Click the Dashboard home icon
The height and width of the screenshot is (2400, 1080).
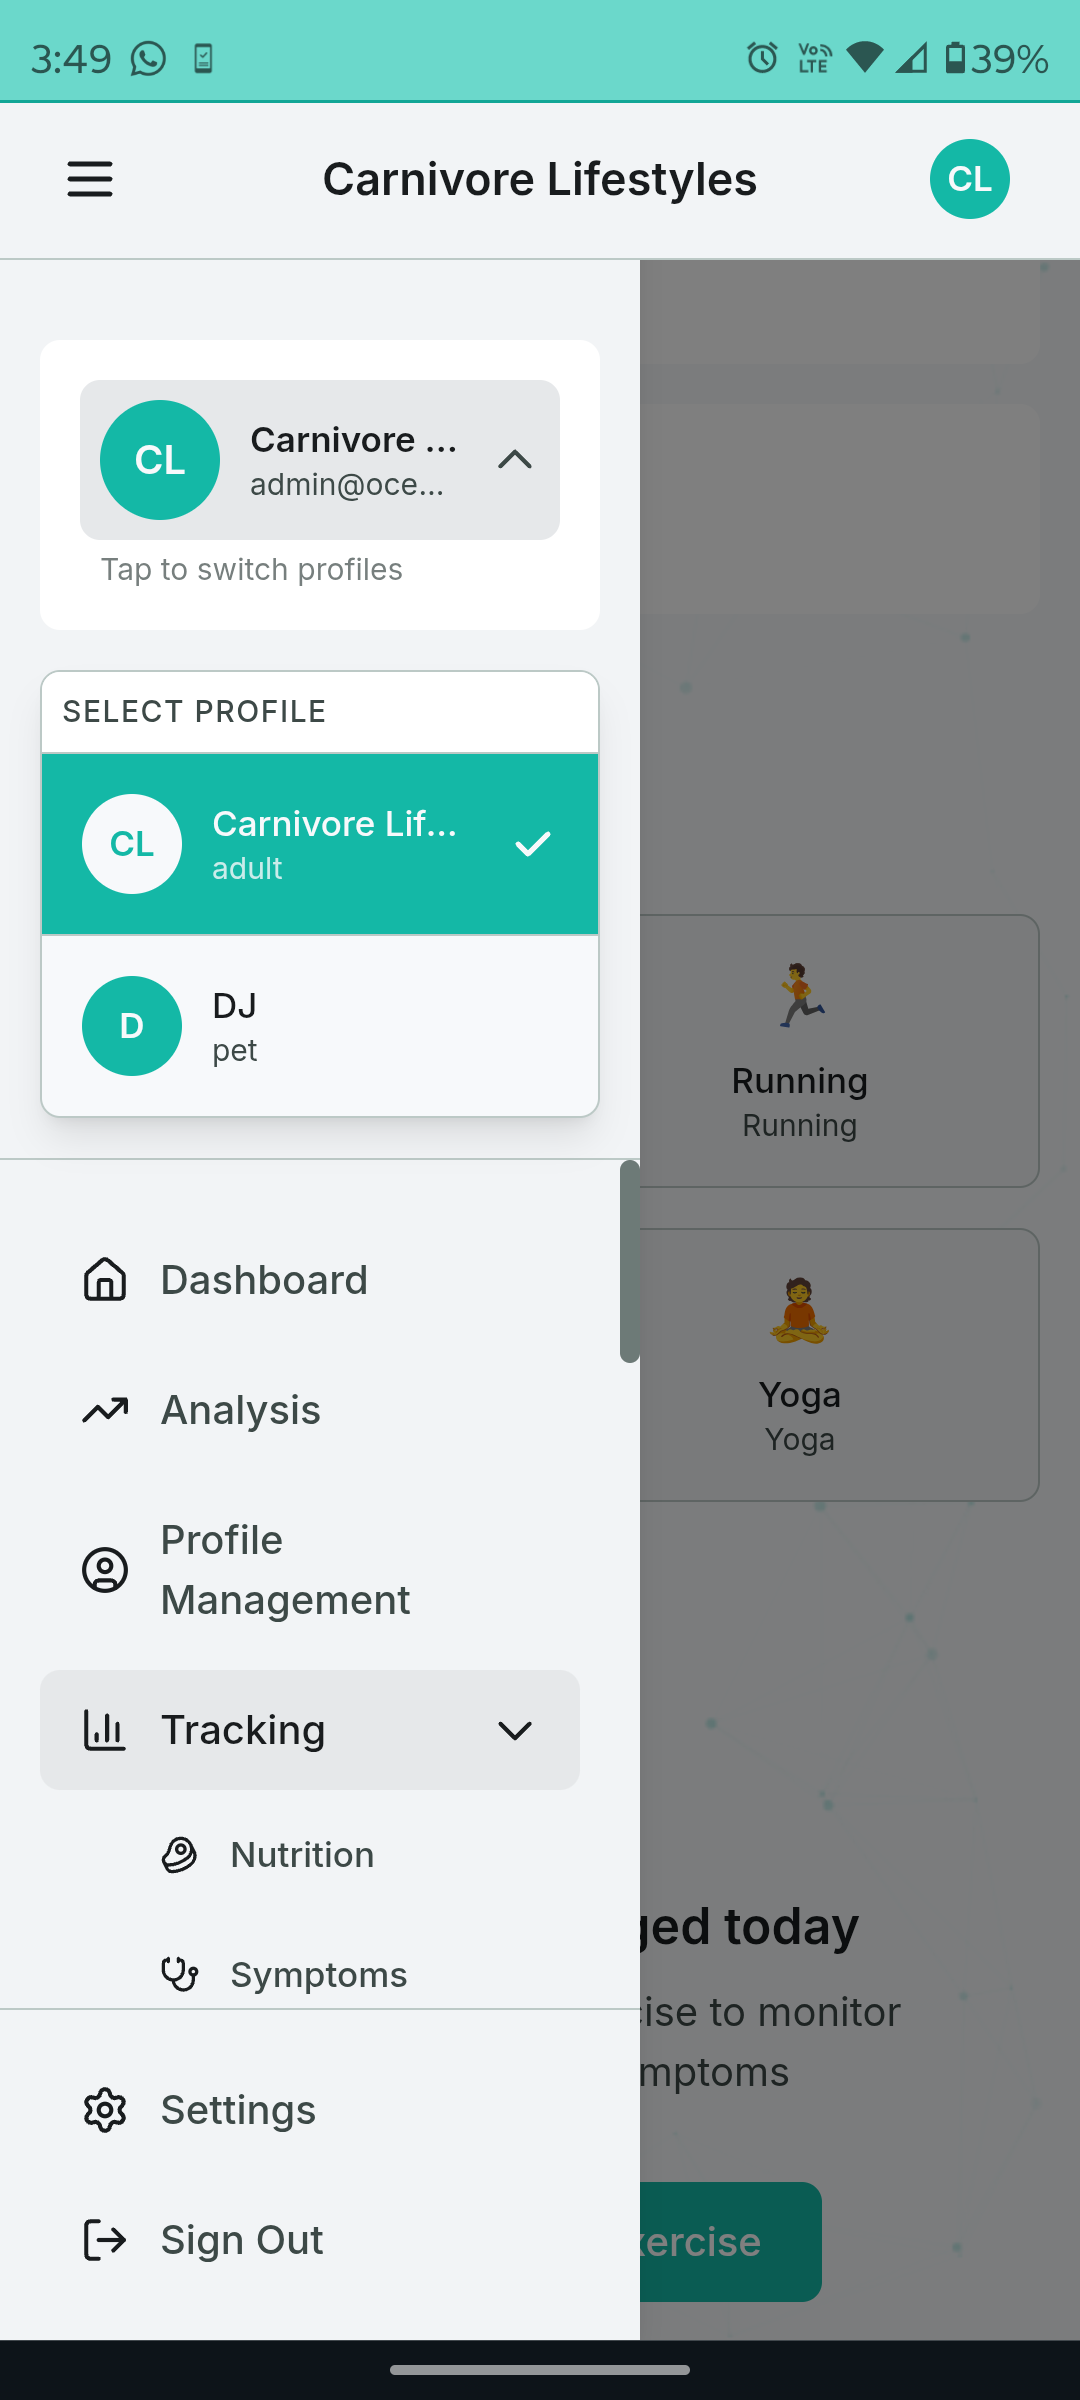[x=105, y=1280]
